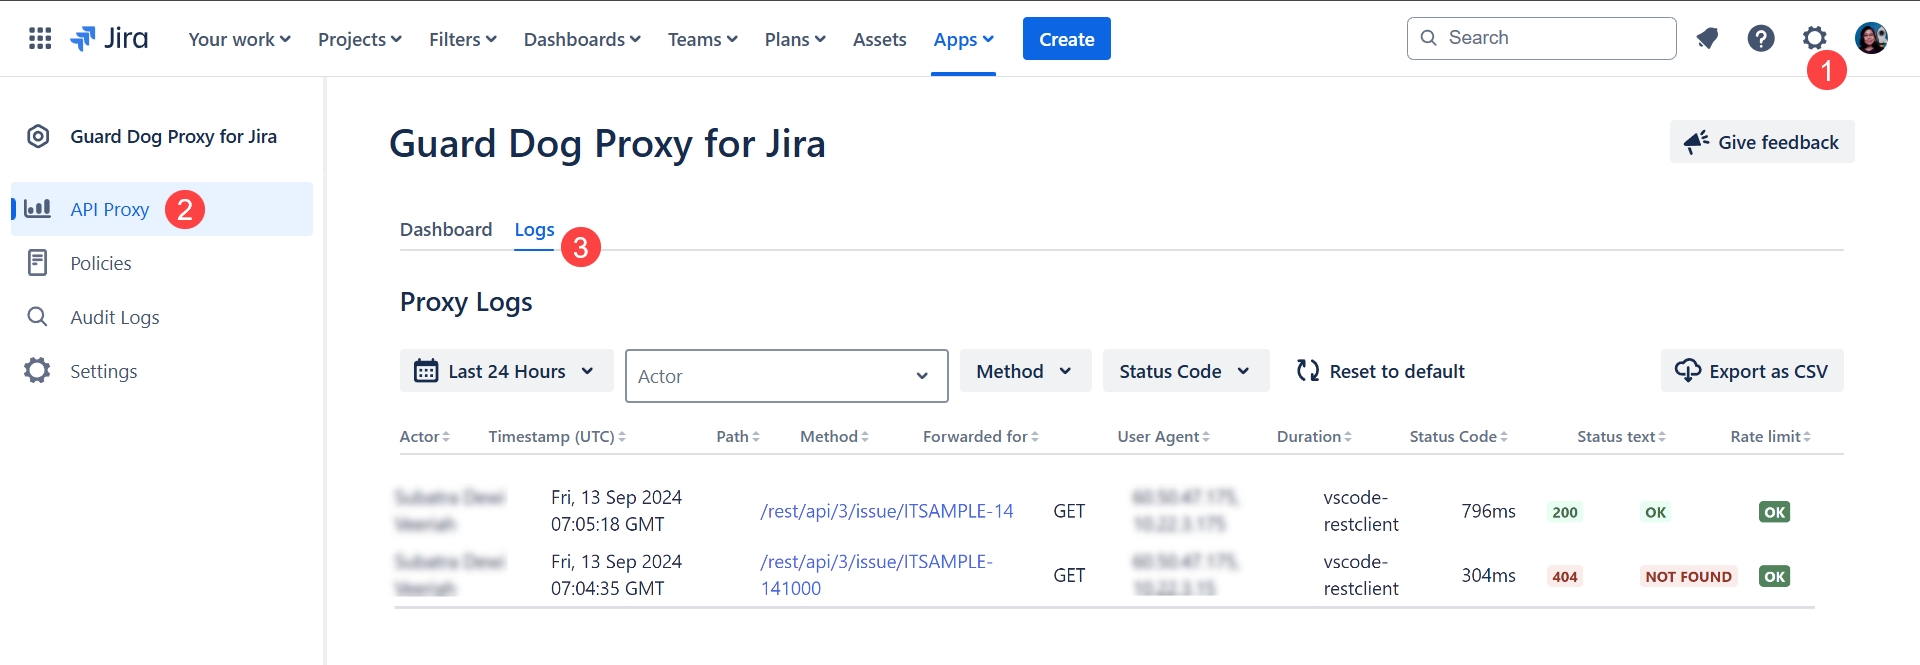Open the settings gear in top bar
The image size is (1920, 665).
(x=1814, y=39)
